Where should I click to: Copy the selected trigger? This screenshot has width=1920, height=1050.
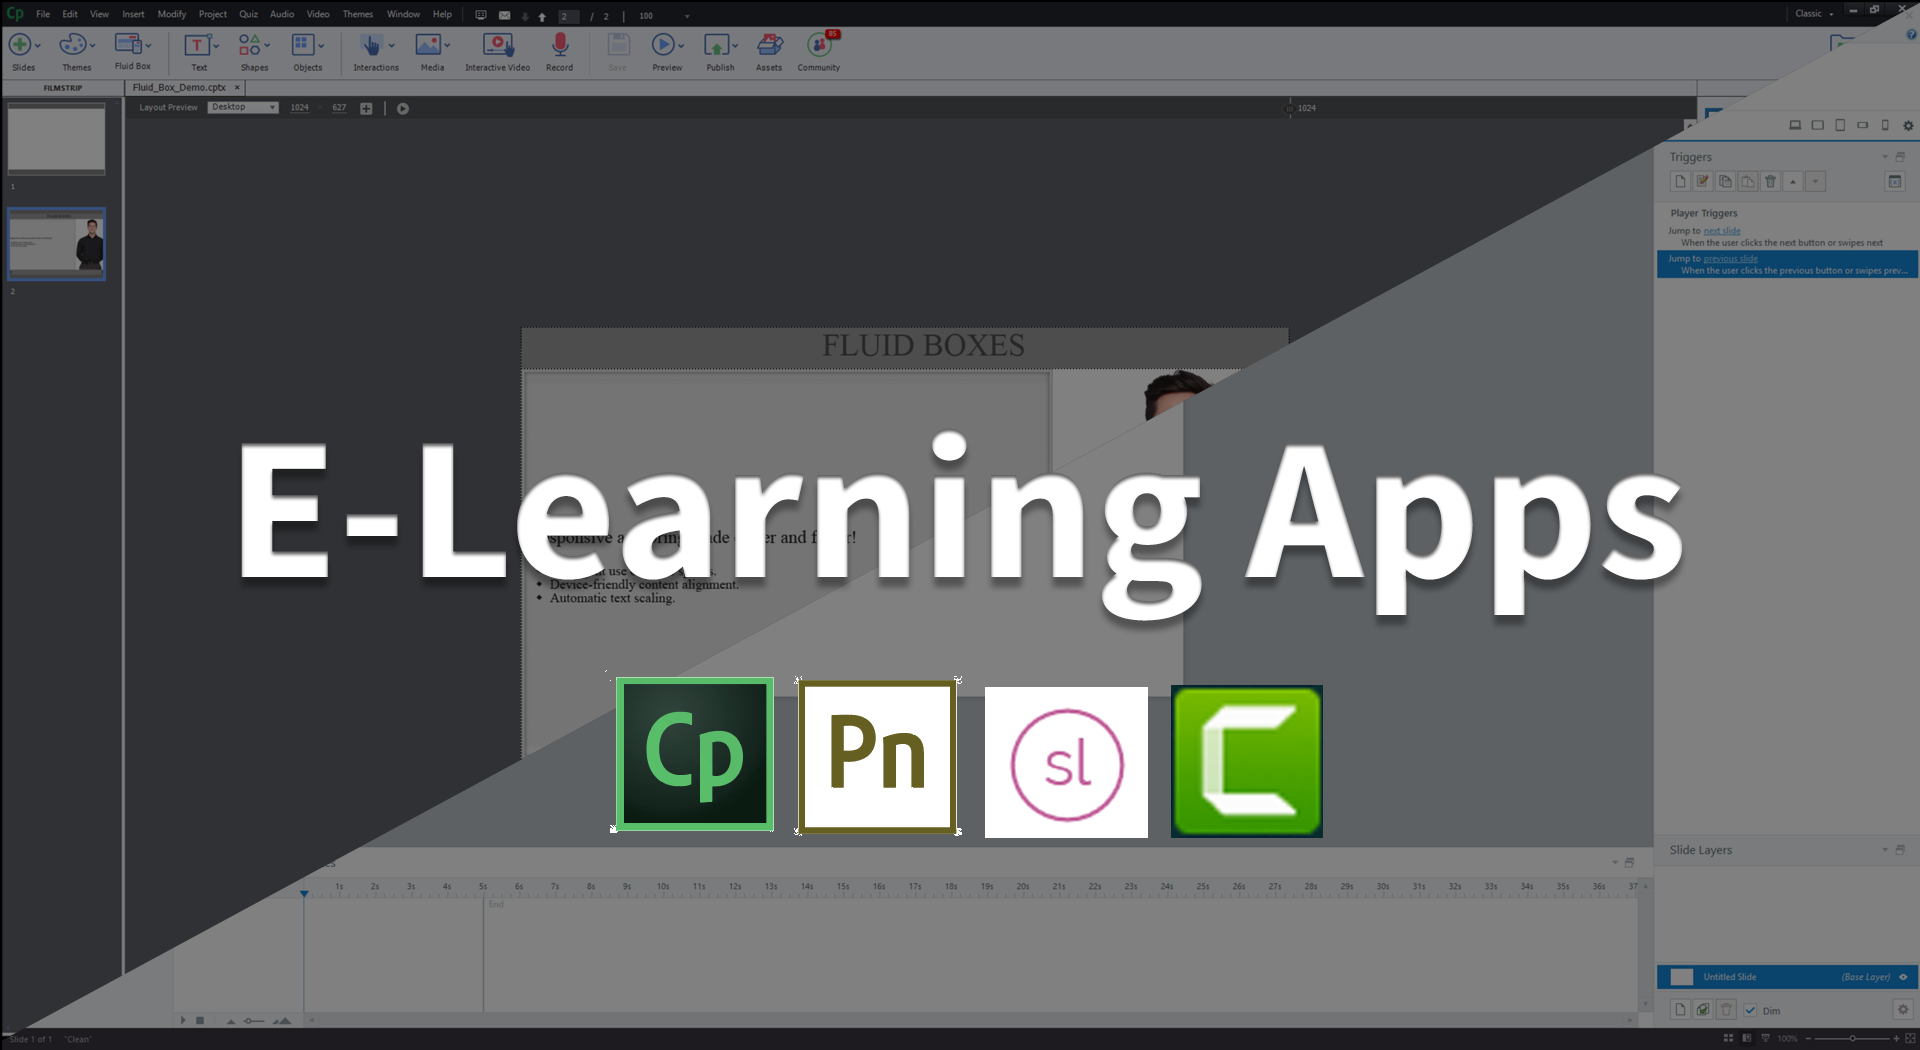pos(1725,181)
